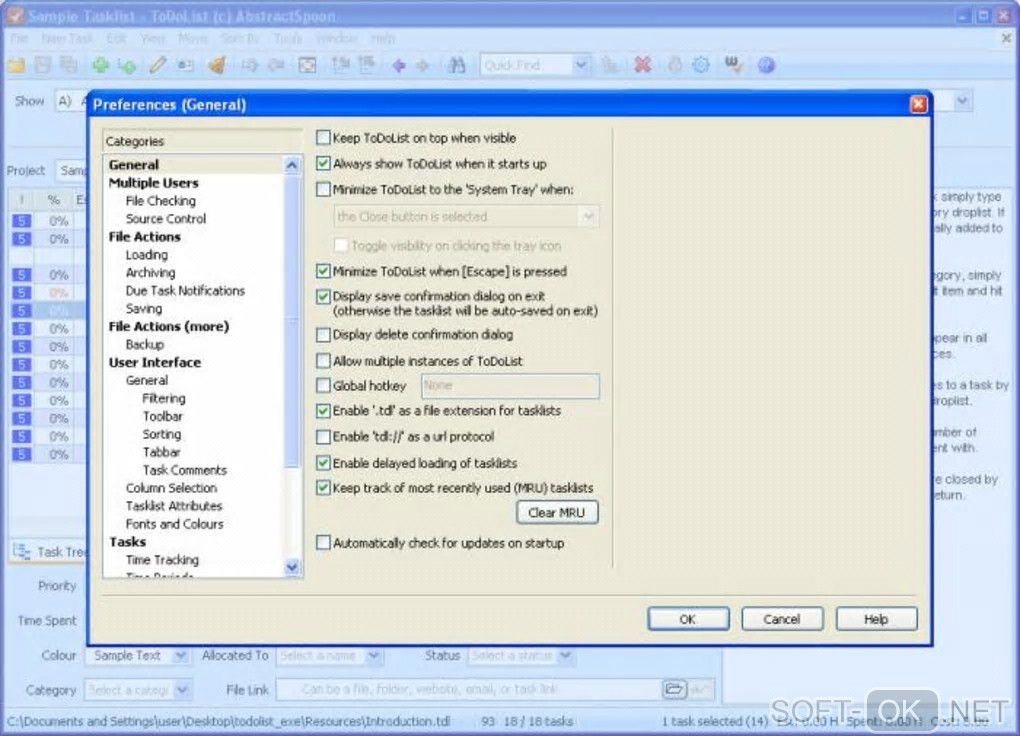Close the Preferences dialog with red X
The image size is (1020, 736).
918,105
